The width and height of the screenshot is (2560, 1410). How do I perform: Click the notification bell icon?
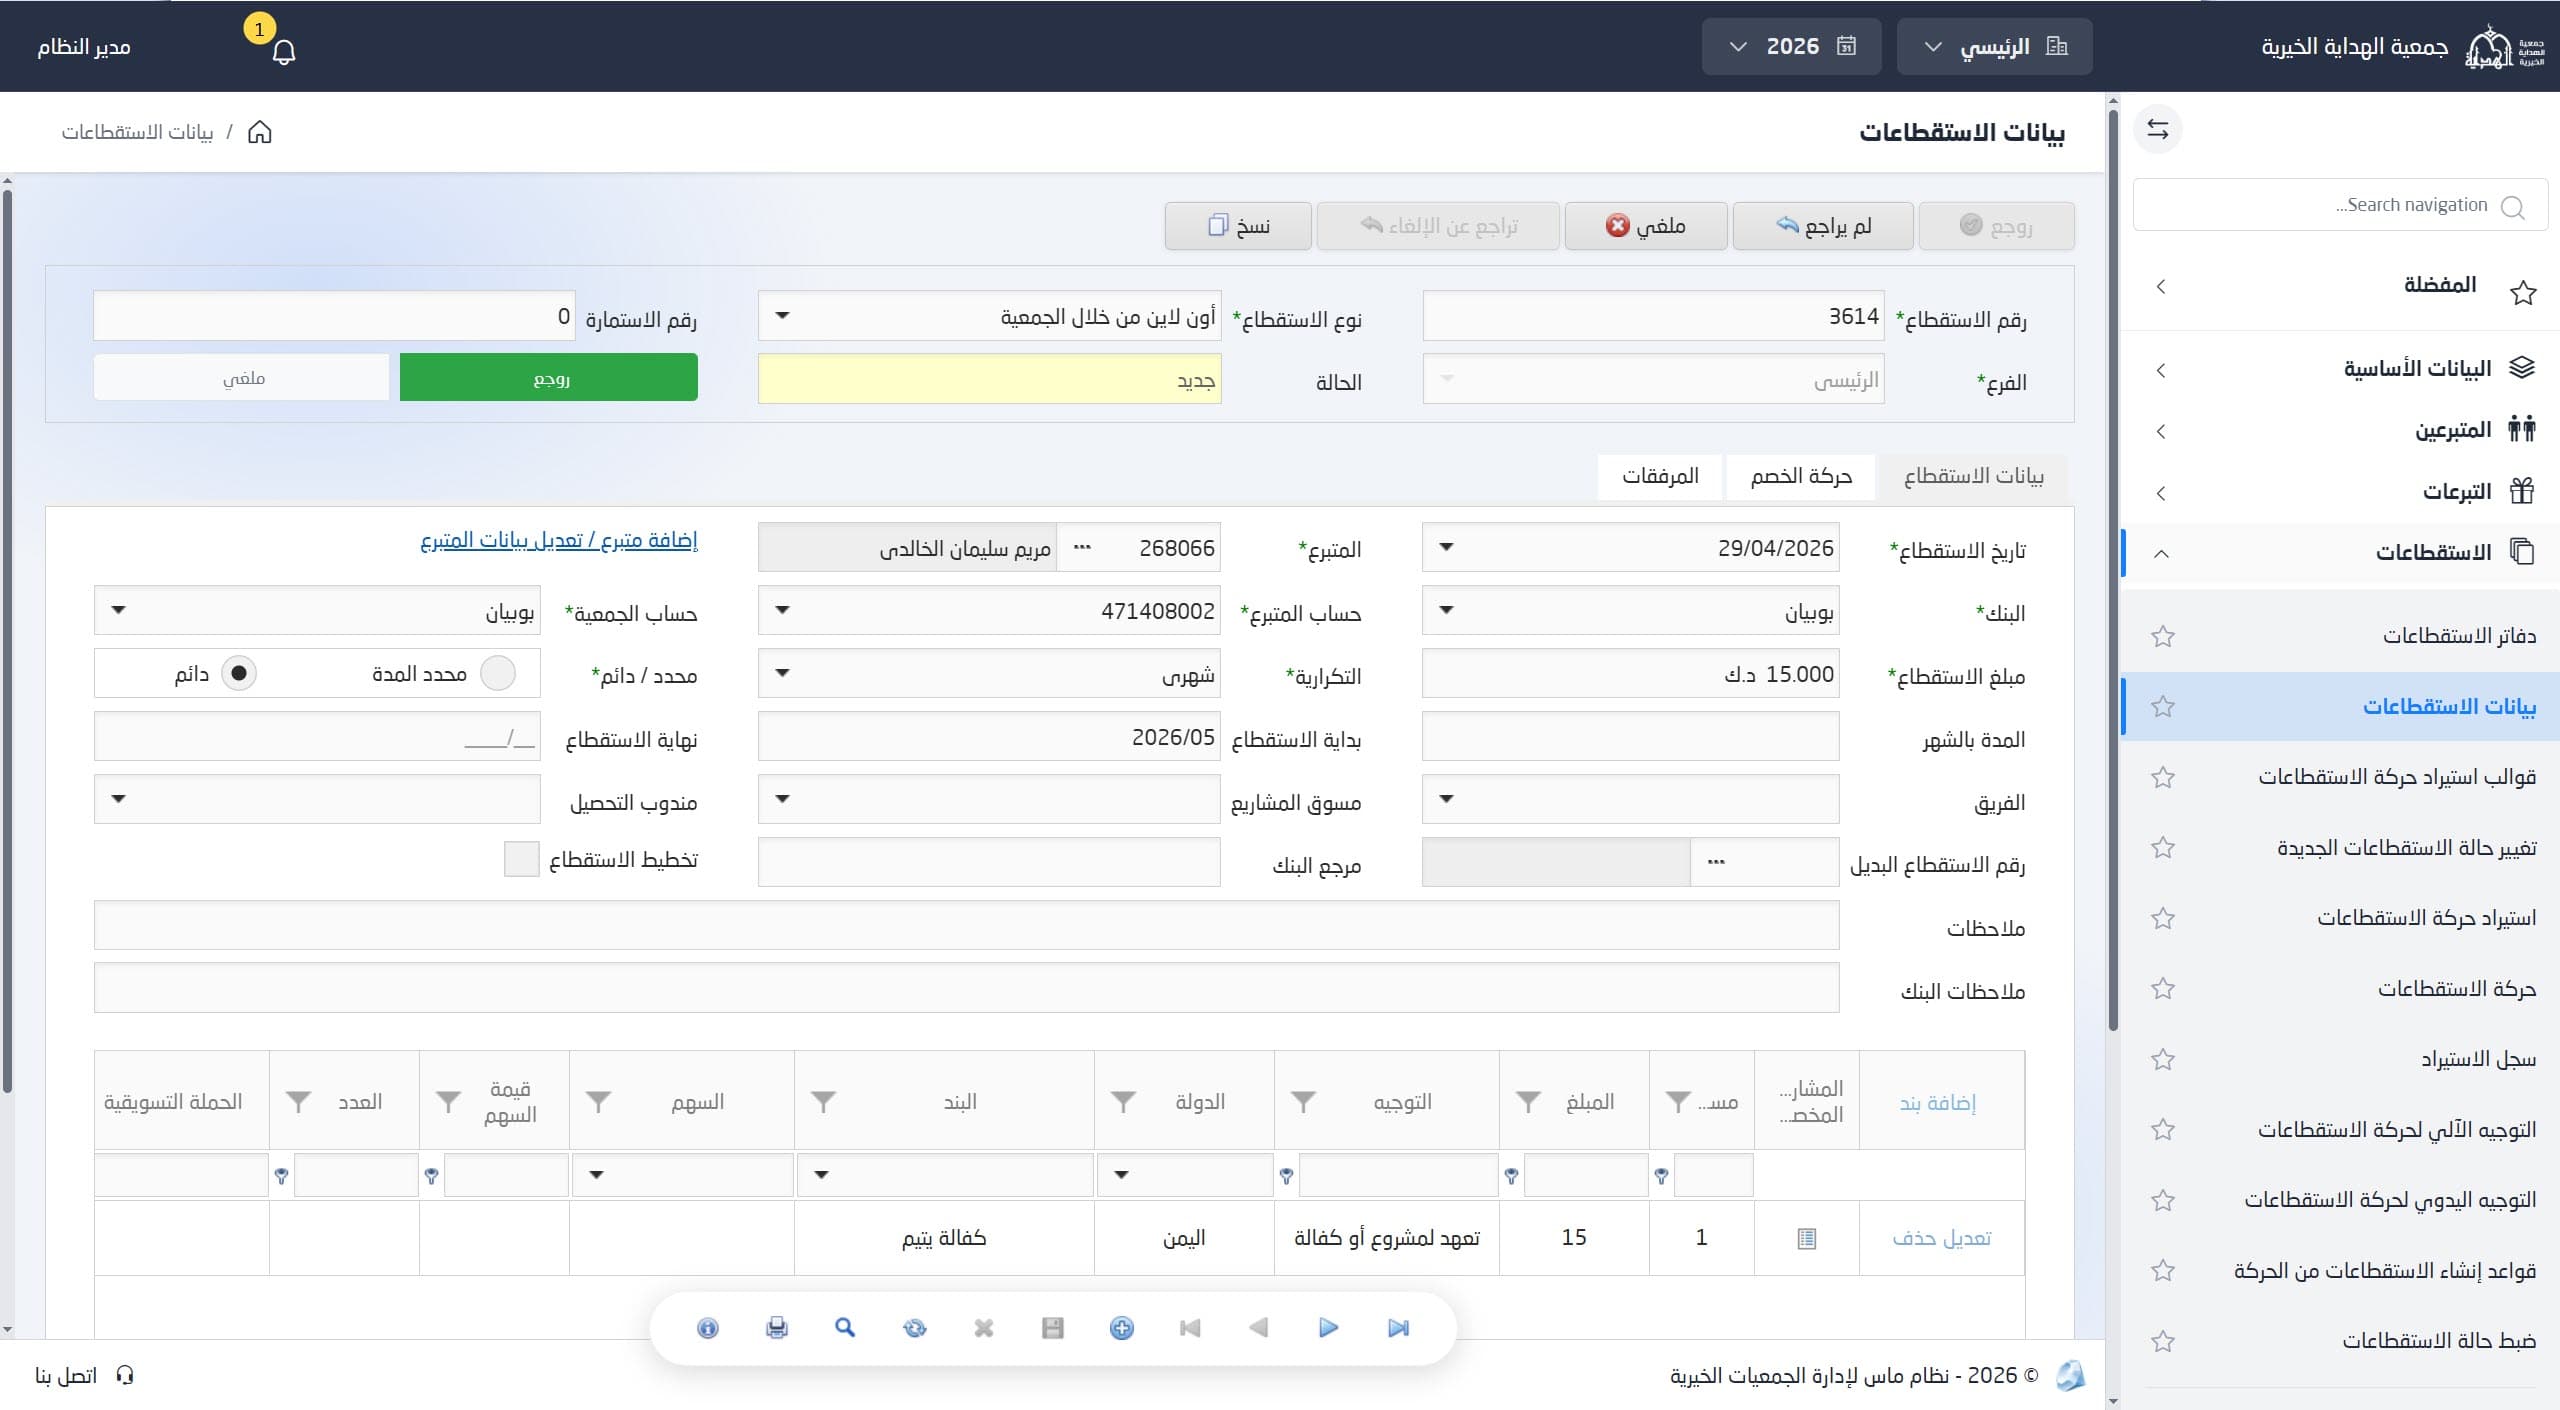coord(284,52)
